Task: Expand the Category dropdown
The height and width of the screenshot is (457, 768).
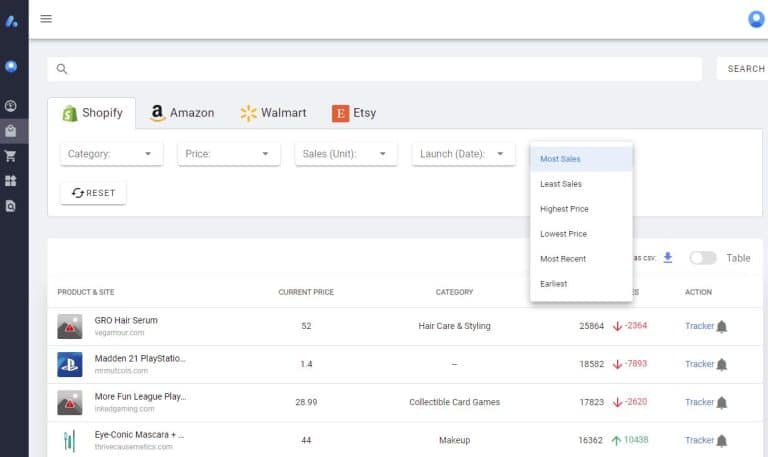Action: point(111,154)
